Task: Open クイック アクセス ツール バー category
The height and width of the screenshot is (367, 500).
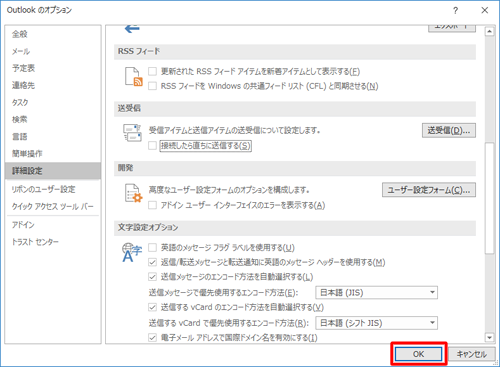Action: pos(53,206)
